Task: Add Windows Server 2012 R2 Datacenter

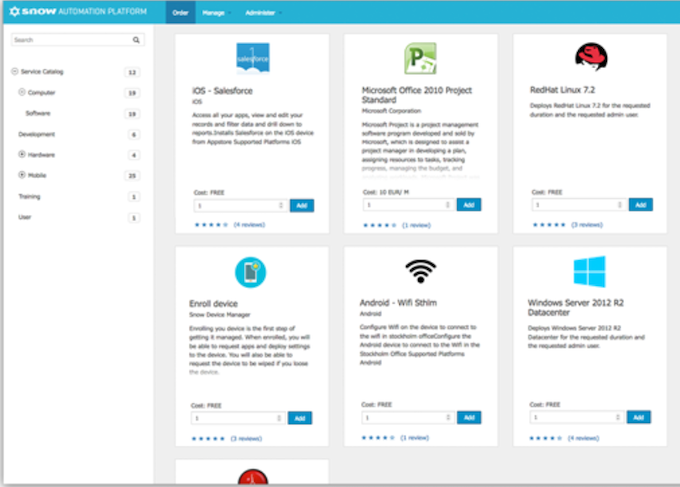Action: point(638,417)
